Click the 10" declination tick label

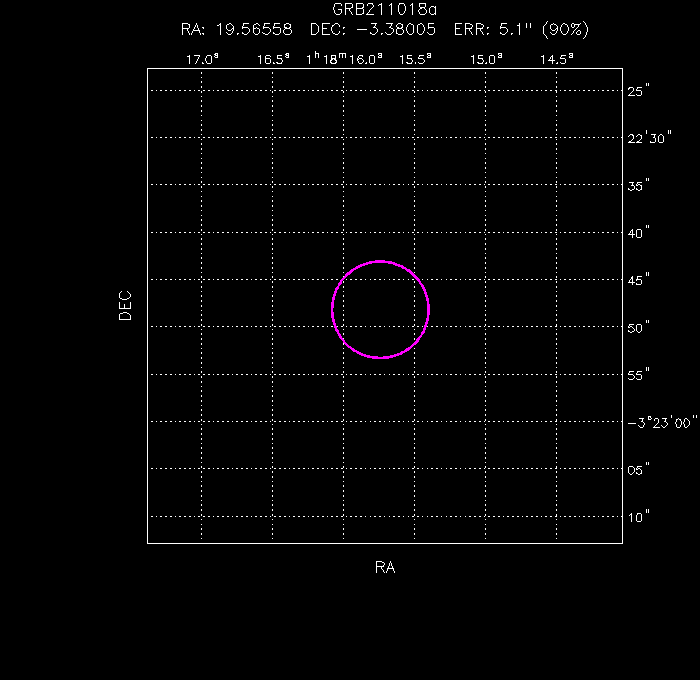pyautogui.click(x=638, y=517)
